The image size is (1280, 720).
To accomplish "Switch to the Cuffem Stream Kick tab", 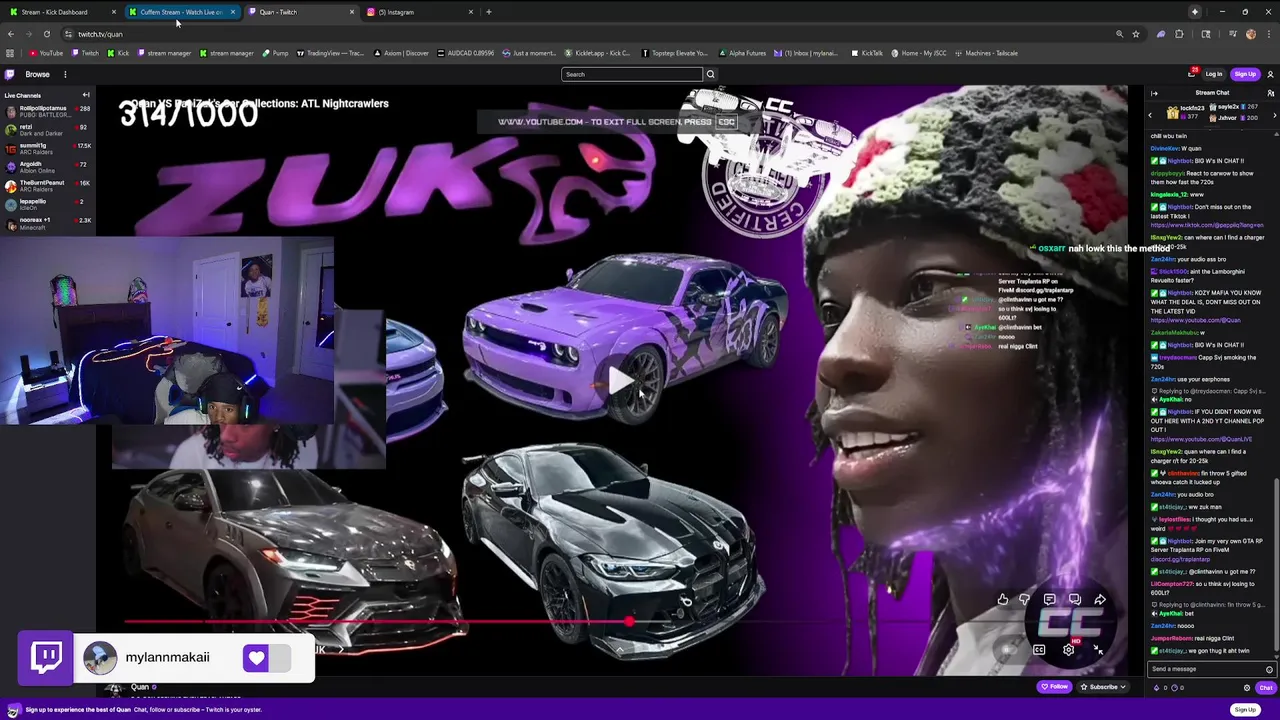I will [x=180, y=12].
